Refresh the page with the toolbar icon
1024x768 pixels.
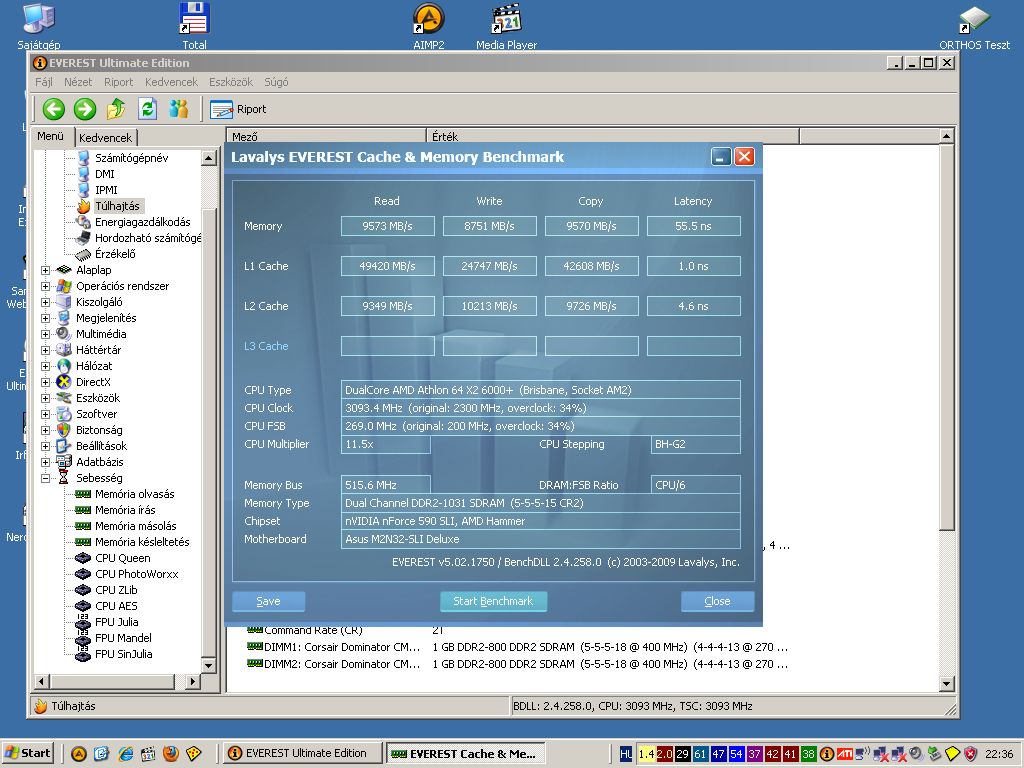(x=148, y=109)
